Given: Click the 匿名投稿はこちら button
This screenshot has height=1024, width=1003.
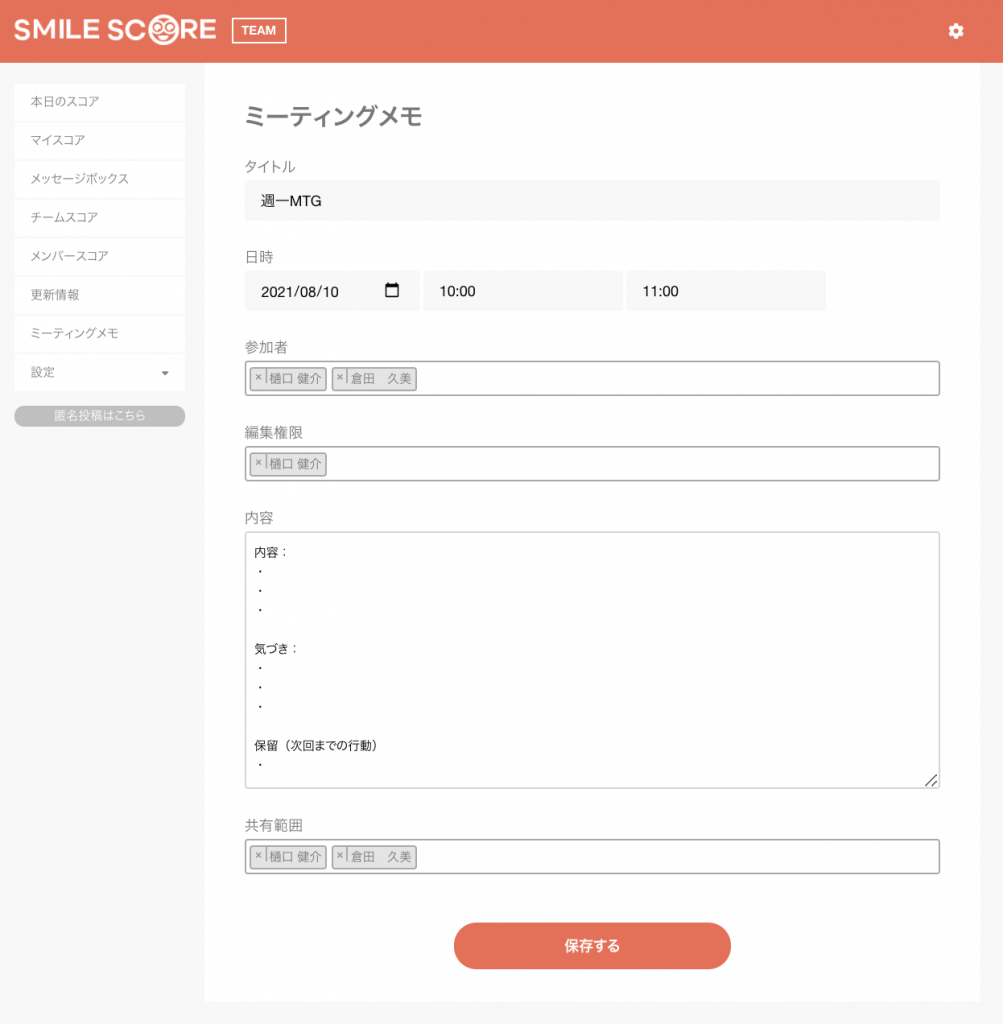Looking at the screenshot, I should point(100,416).
